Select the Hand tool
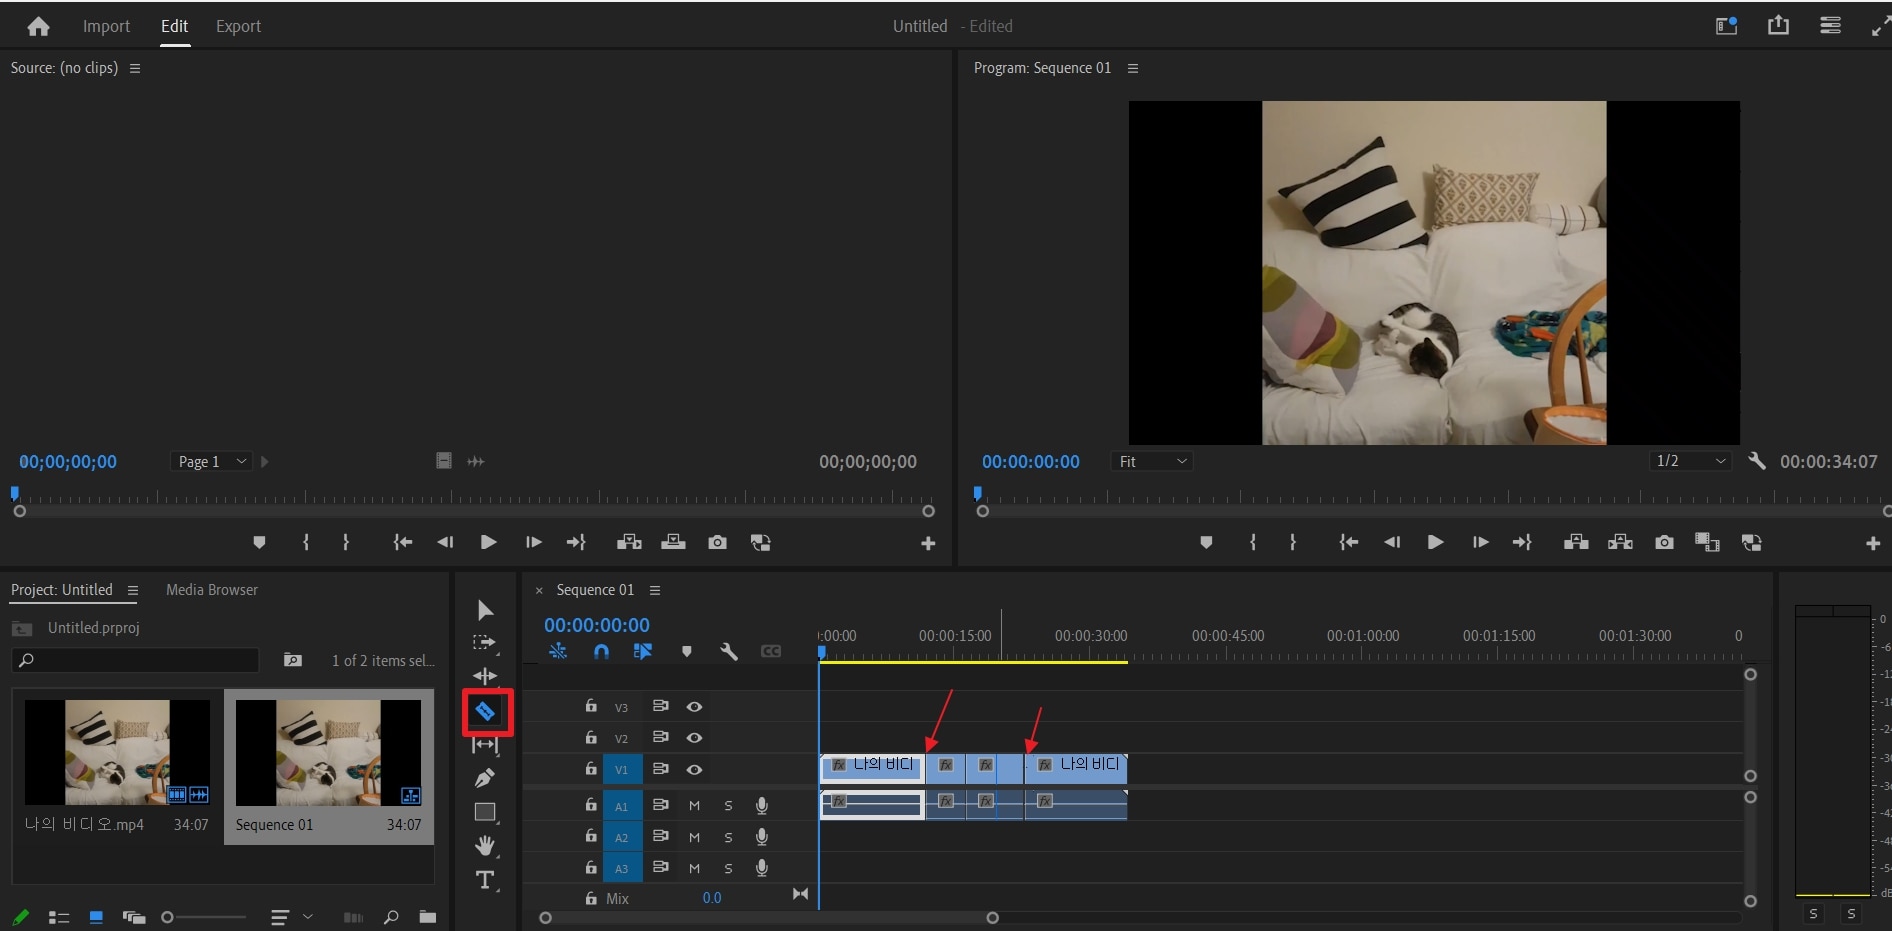This screenshot has width=1892, height=931. [485, 846]
